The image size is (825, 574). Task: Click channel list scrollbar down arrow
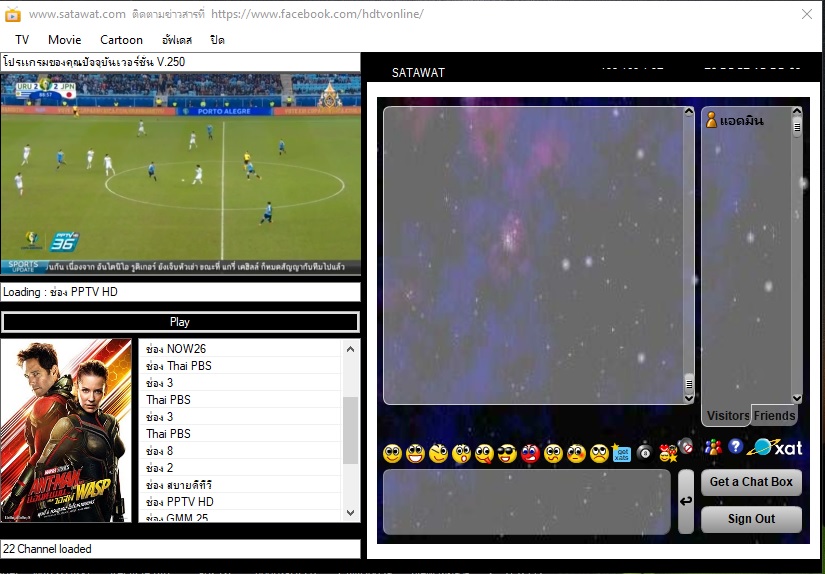(x=350, y=512)
